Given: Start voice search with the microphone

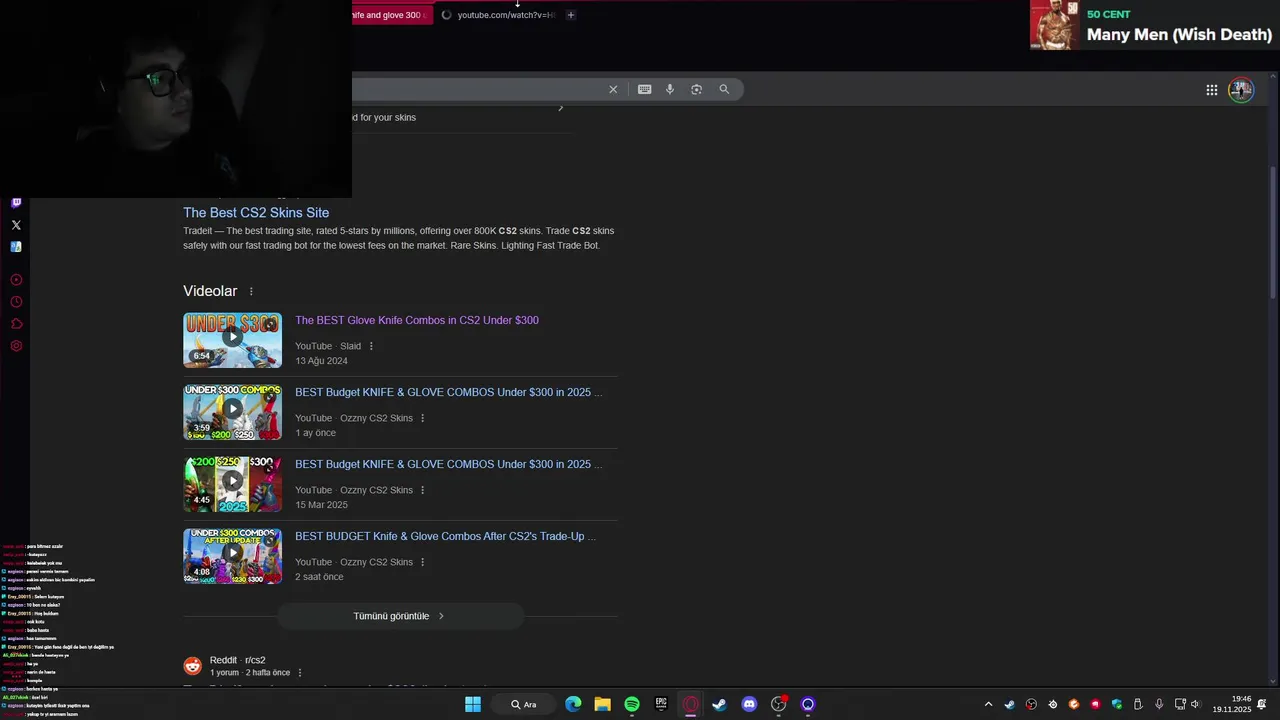Looking at the screenshot, I should pyautogui.click(x=670, y=89).
